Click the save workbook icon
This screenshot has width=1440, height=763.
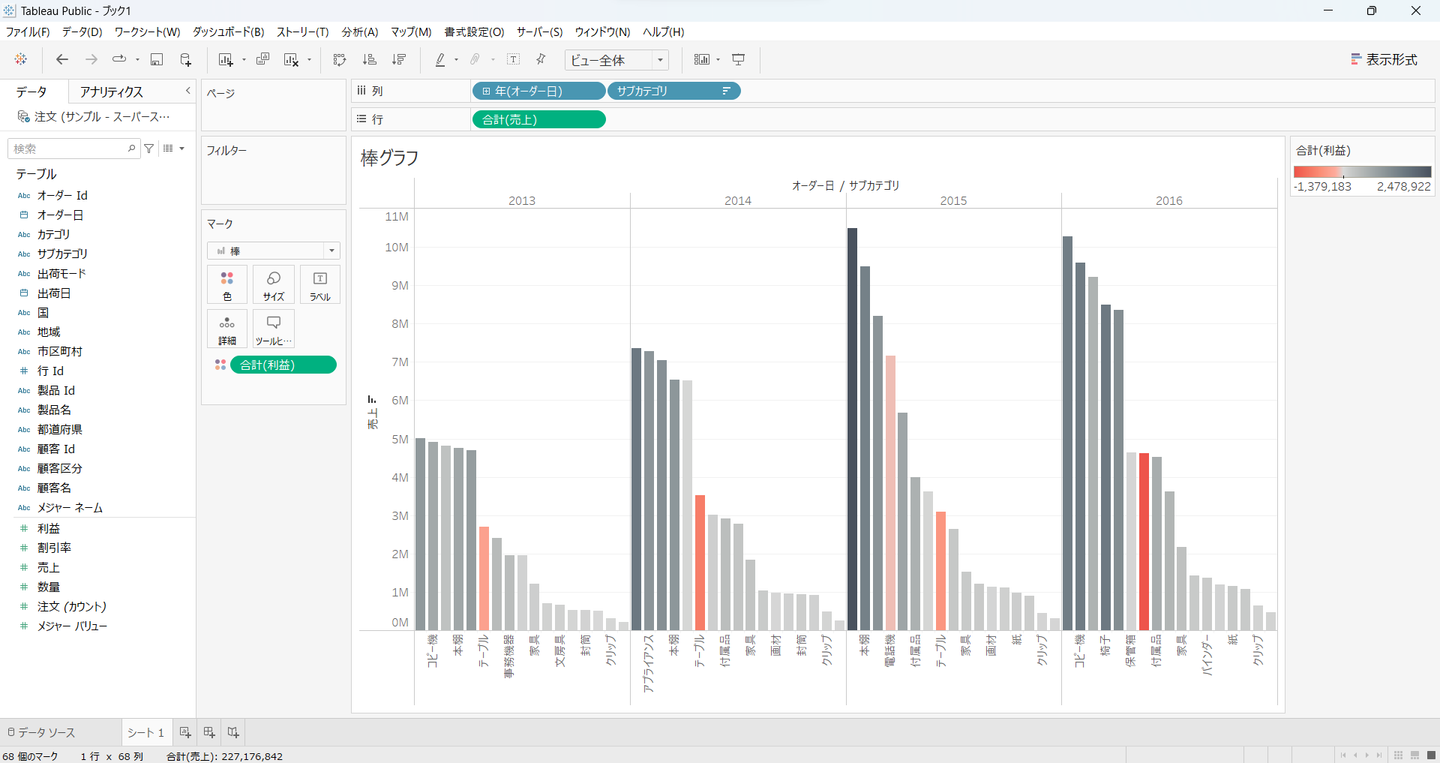point(156,60)
